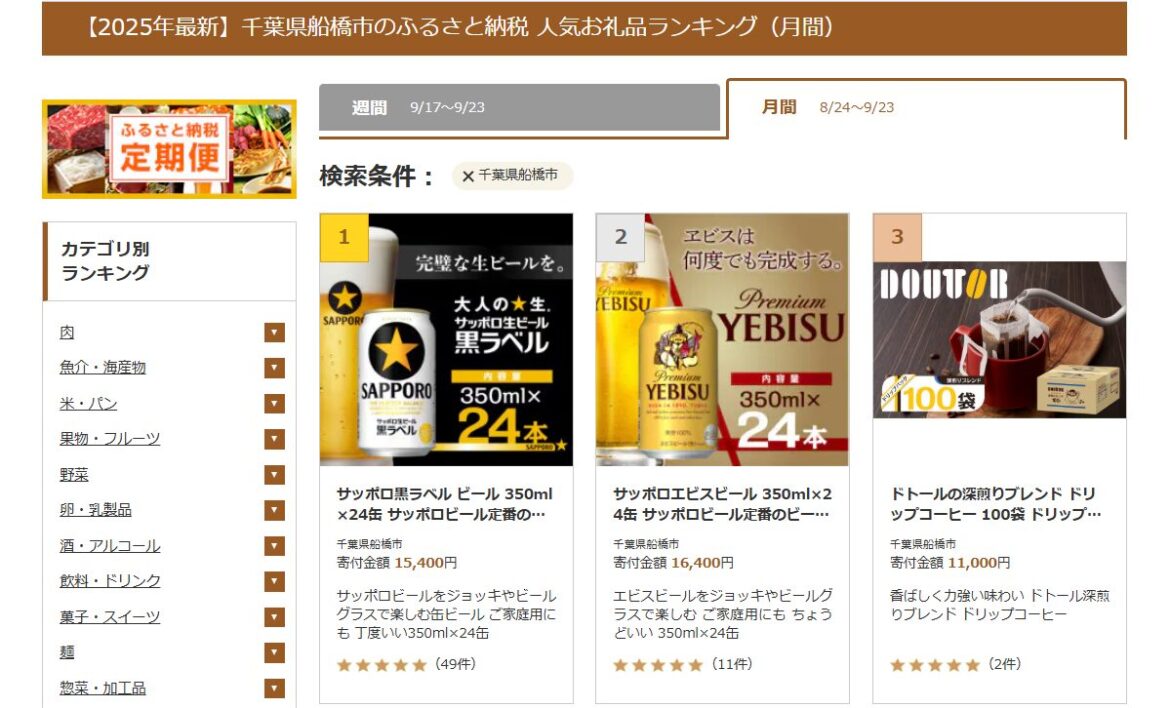Select the 月間 ranking tab
Screen dimensions: 1170x708
tap(926, 107)
